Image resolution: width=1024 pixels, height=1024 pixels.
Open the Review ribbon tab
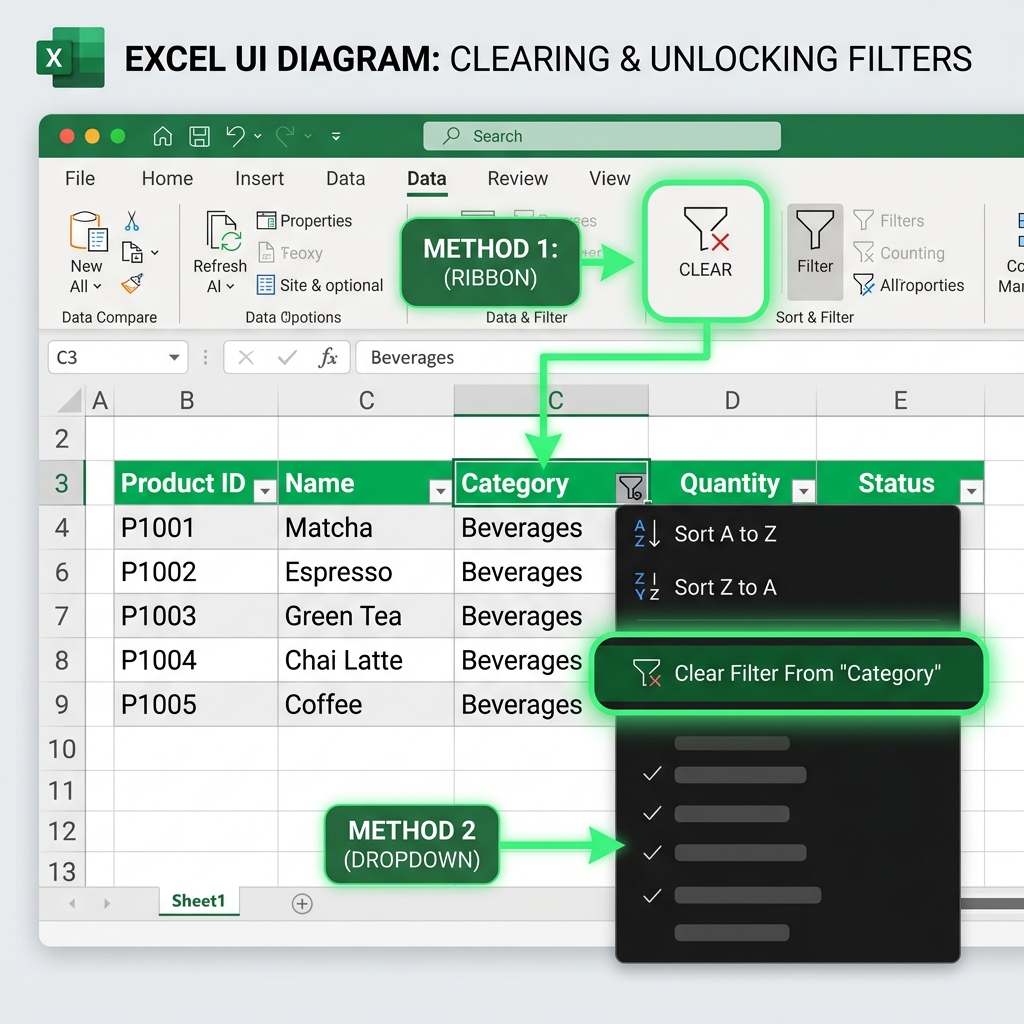point(517,178)
